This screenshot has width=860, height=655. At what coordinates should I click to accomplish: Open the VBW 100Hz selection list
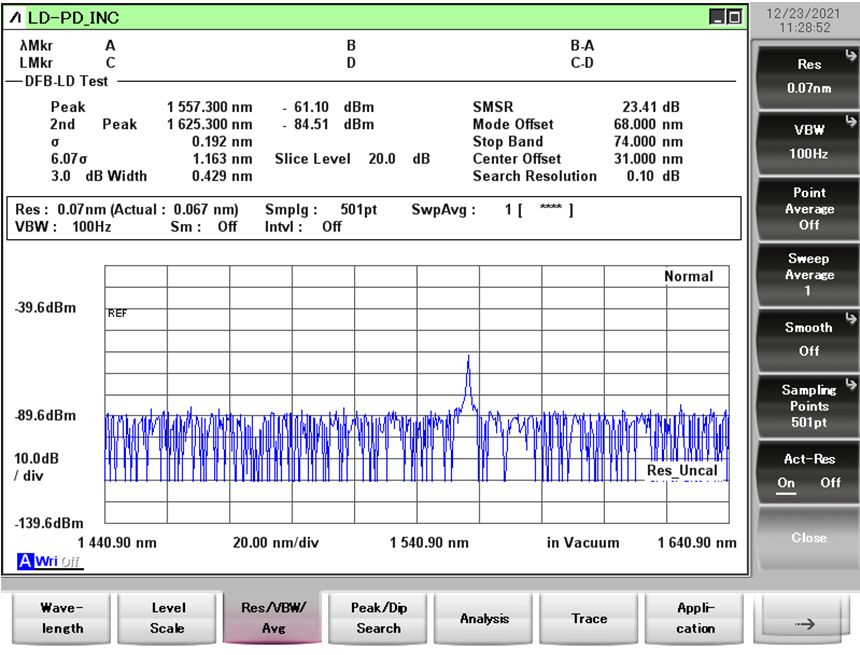[808, 142]
